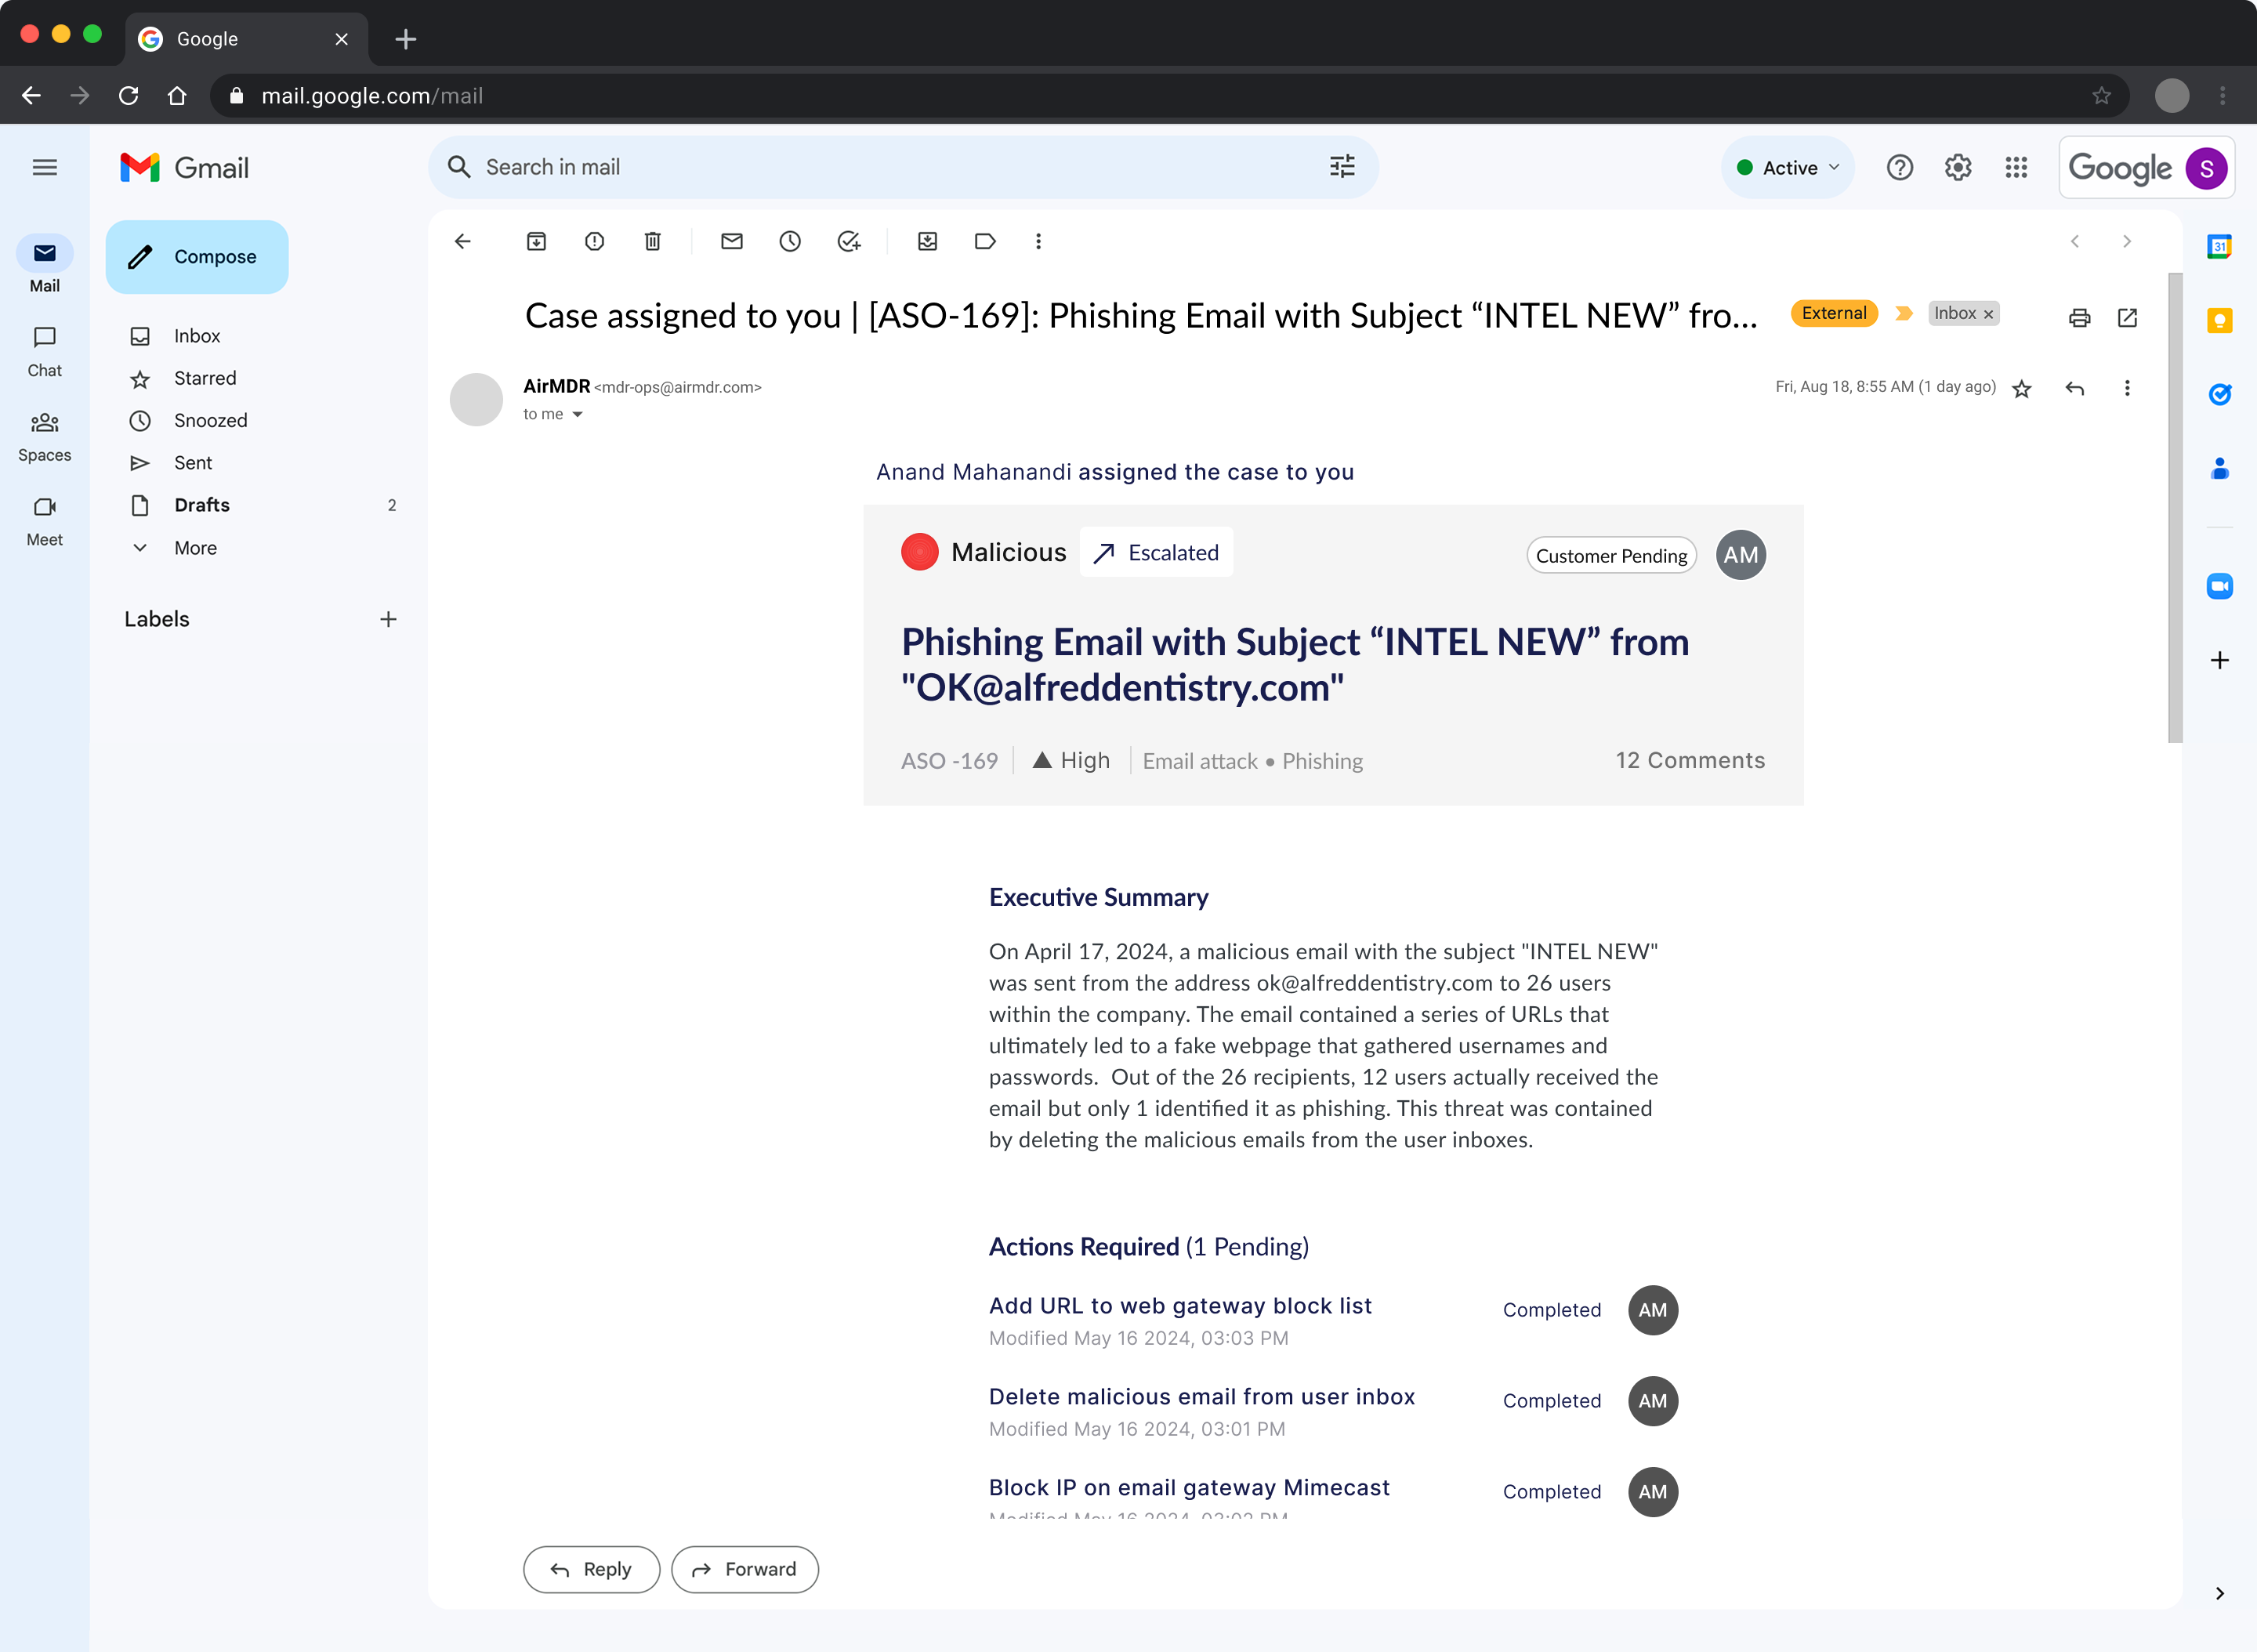This screenshot has width=2257, height=1652.
Task: Open 'Add URL to web gateway block list' link
Action: (1179, 1305)
